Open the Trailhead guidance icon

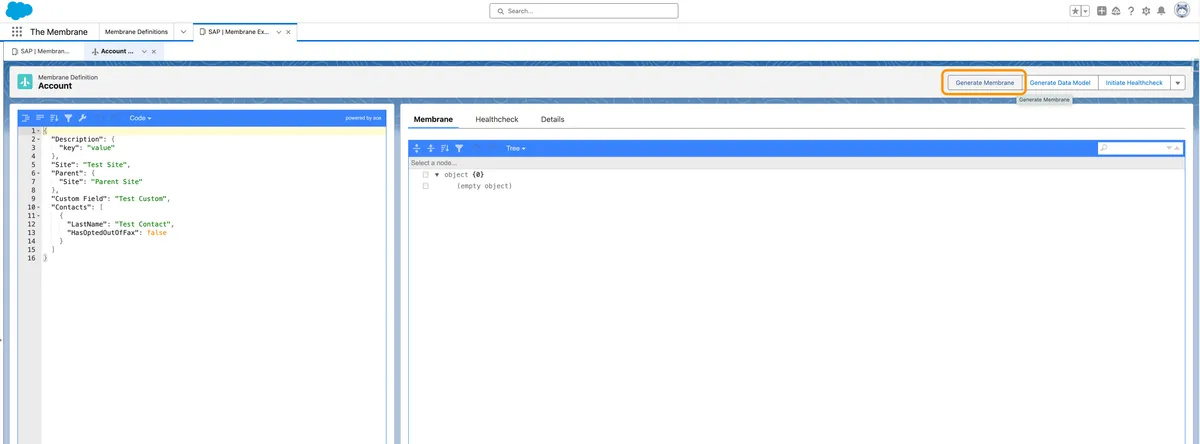click(x=1115, y=11)
